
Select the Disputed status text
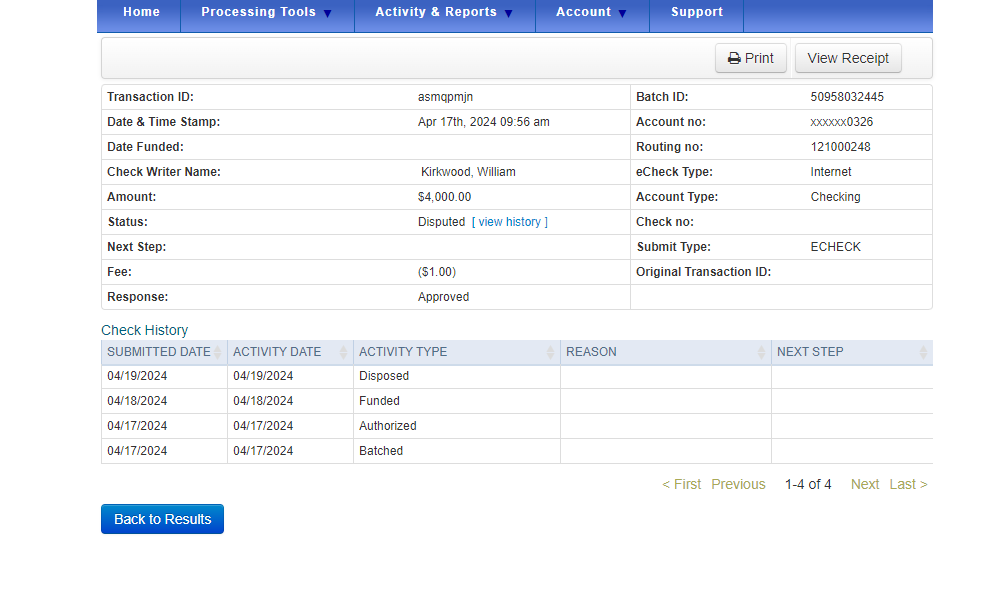tap(442, 222)
